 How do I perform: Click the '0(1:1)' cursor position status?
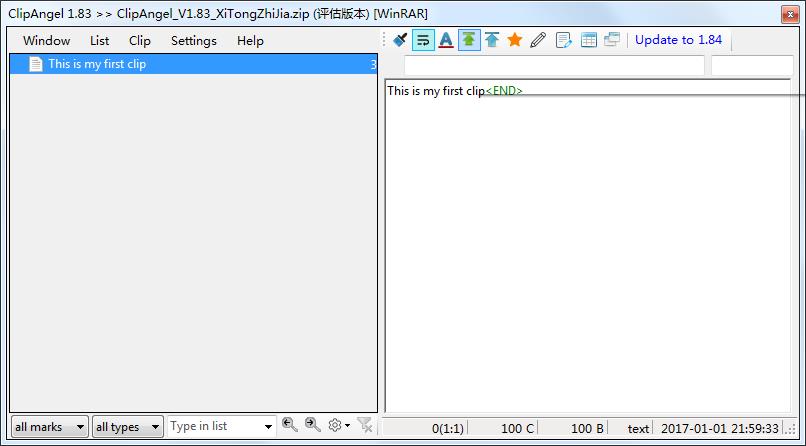pyautogui.click(x=447, y=429)
